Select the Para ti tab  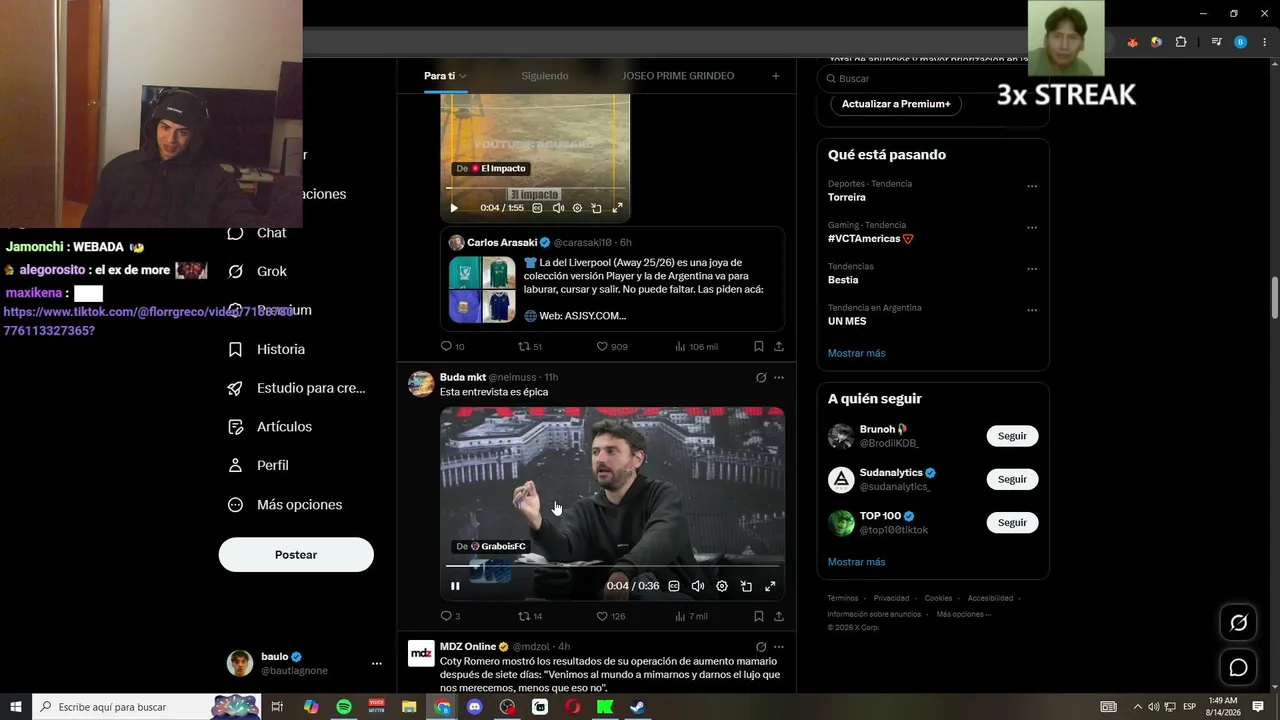coord(439,76)
